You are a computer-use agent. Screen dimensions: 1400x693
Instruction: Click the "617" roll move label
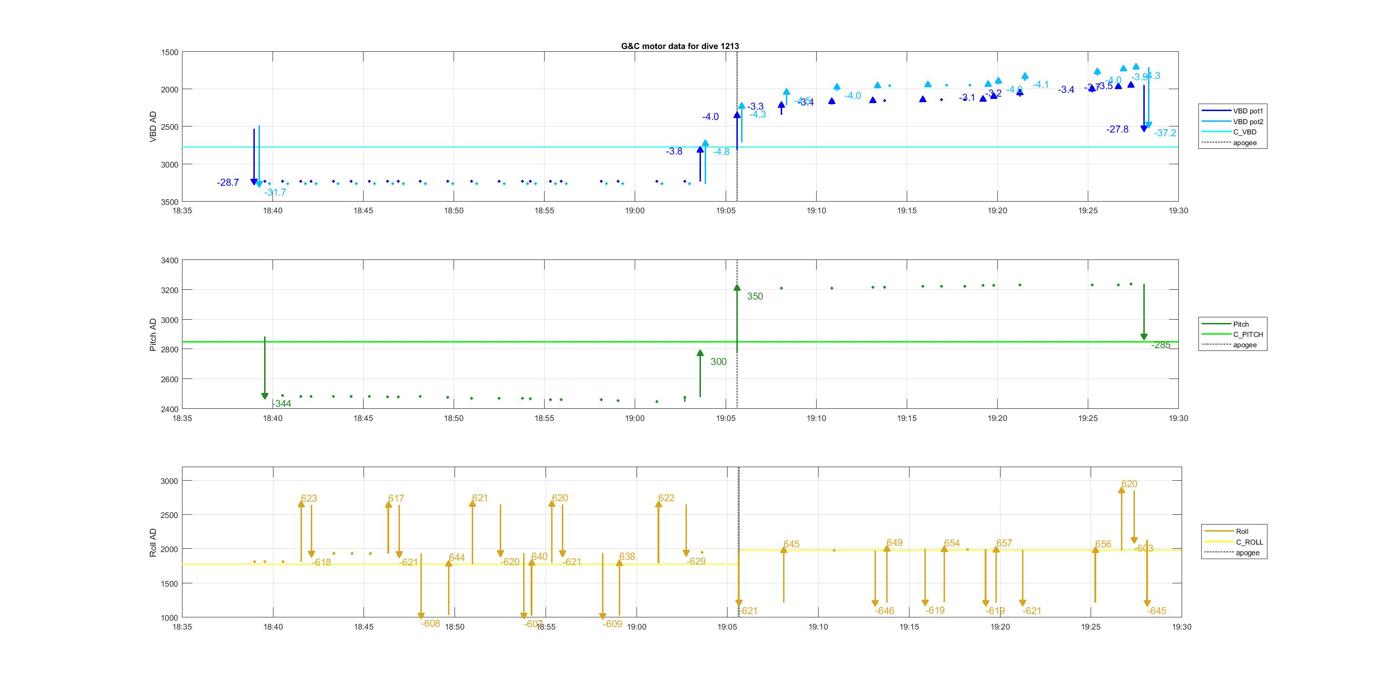coord(396,499)
